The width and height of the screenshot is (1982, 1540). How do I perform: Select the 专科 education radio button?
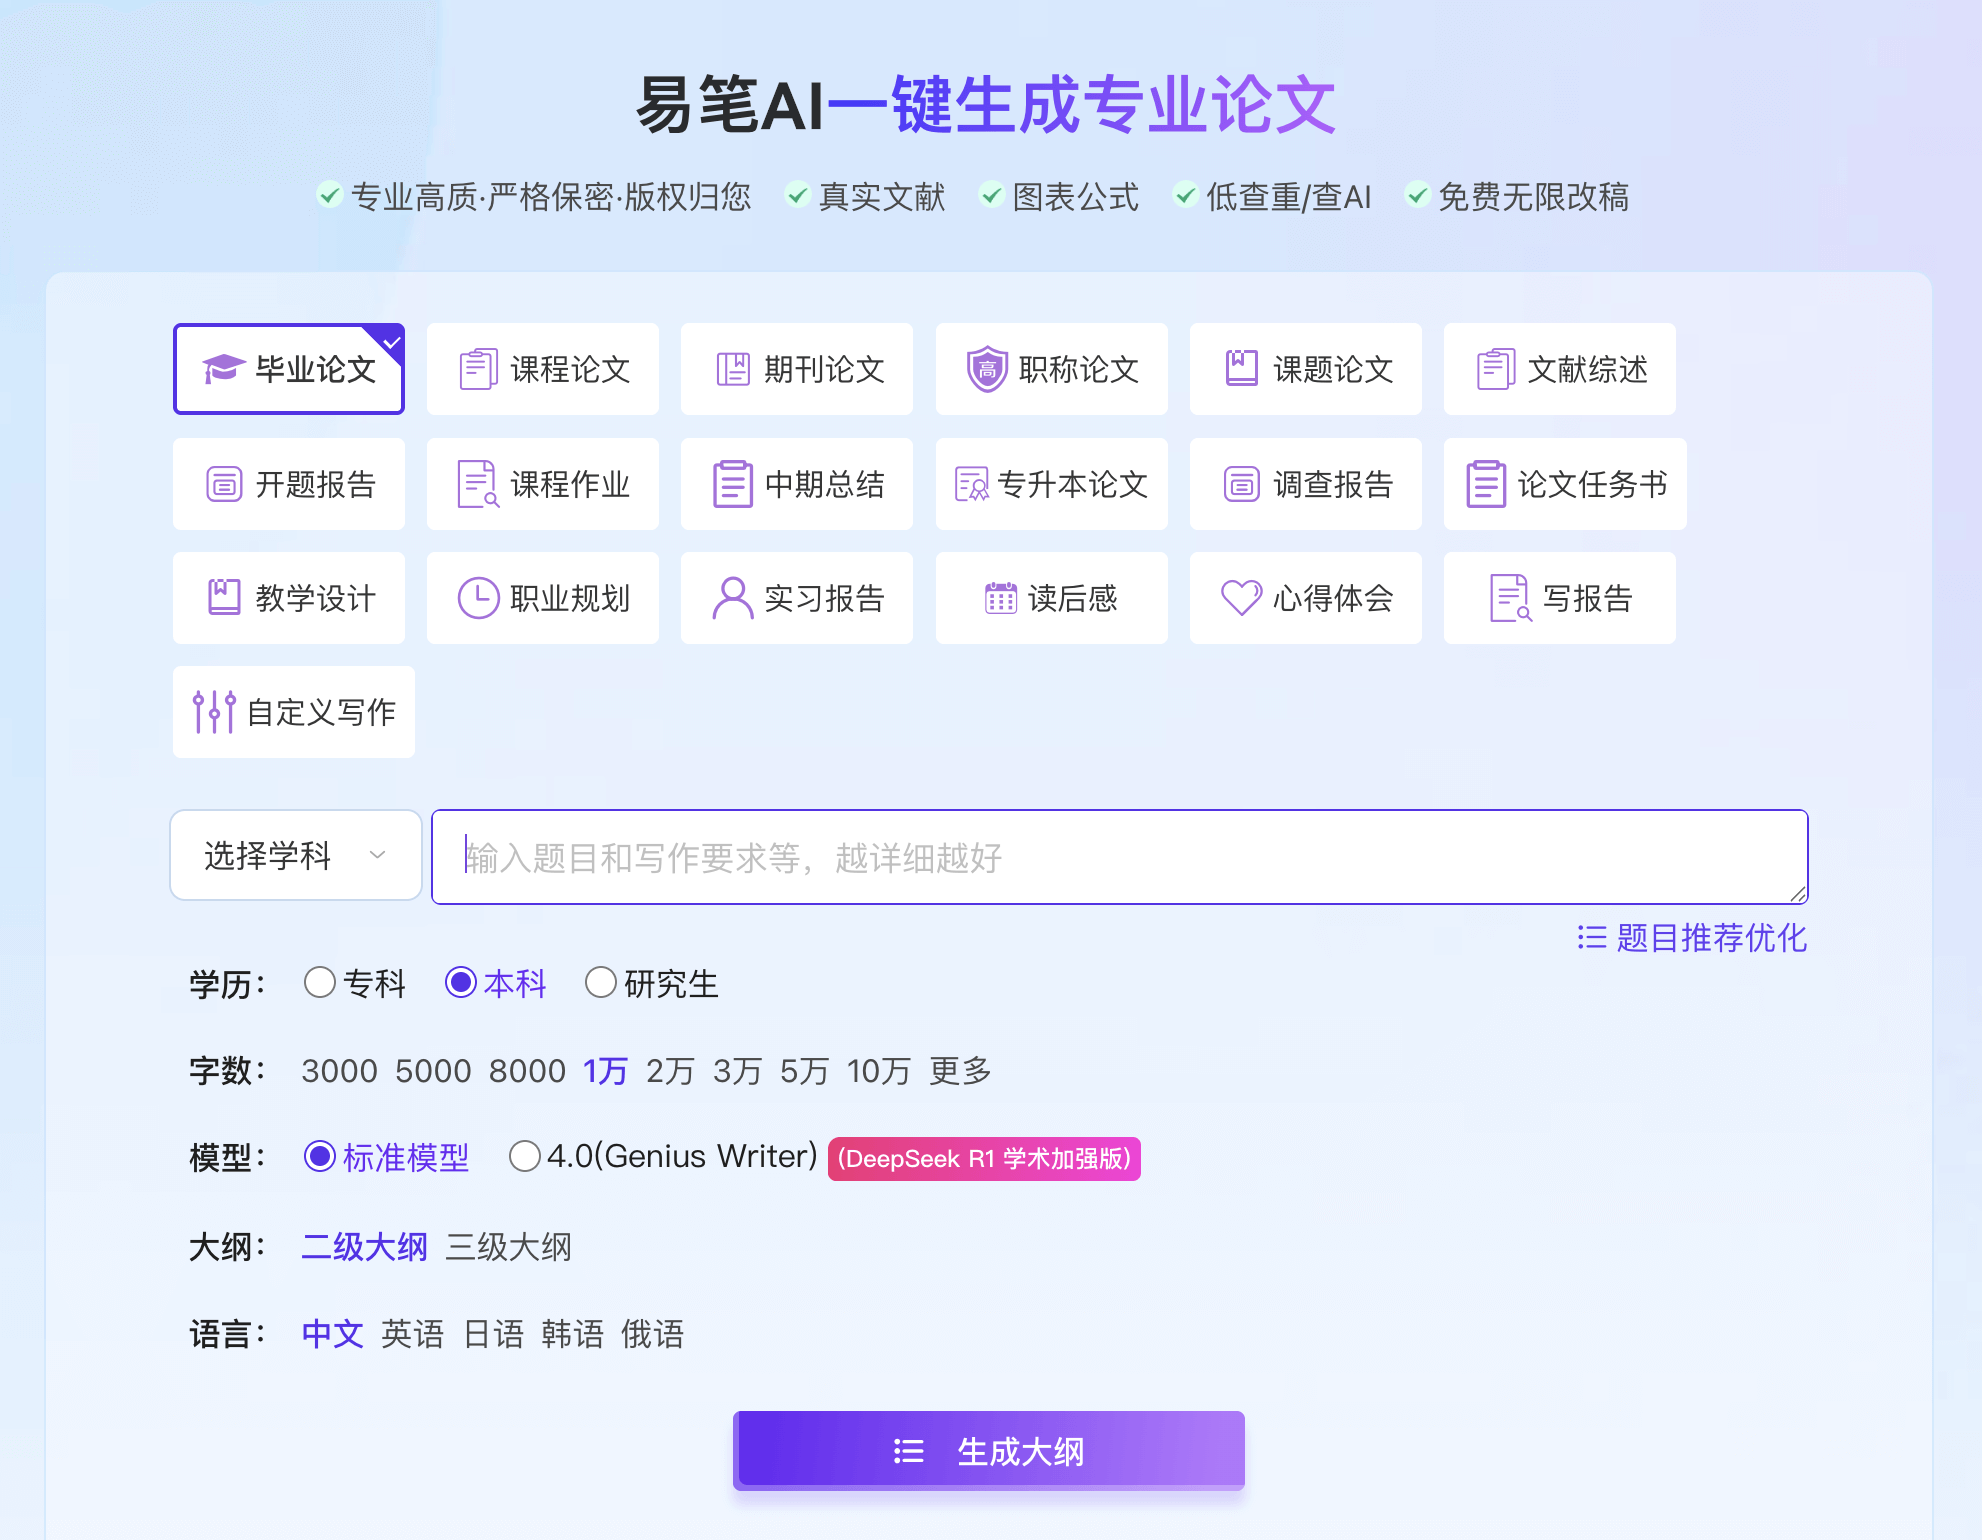tap(320, 983)
